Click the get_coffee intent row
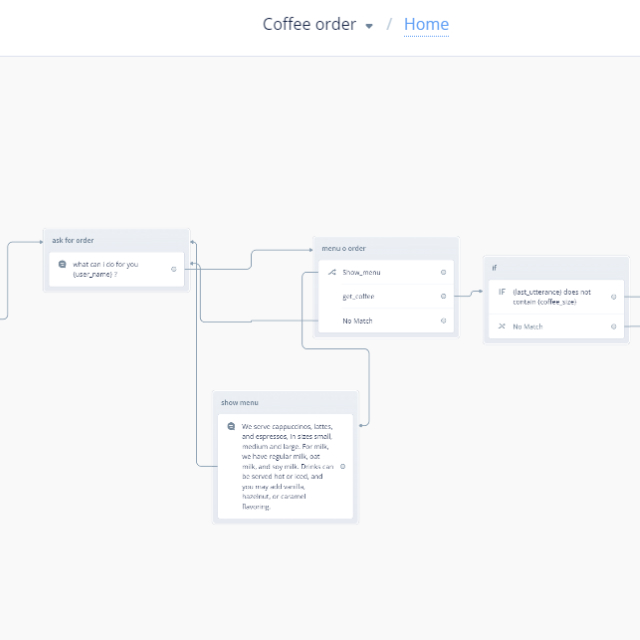The image size is (640, 640). (358, 296)
